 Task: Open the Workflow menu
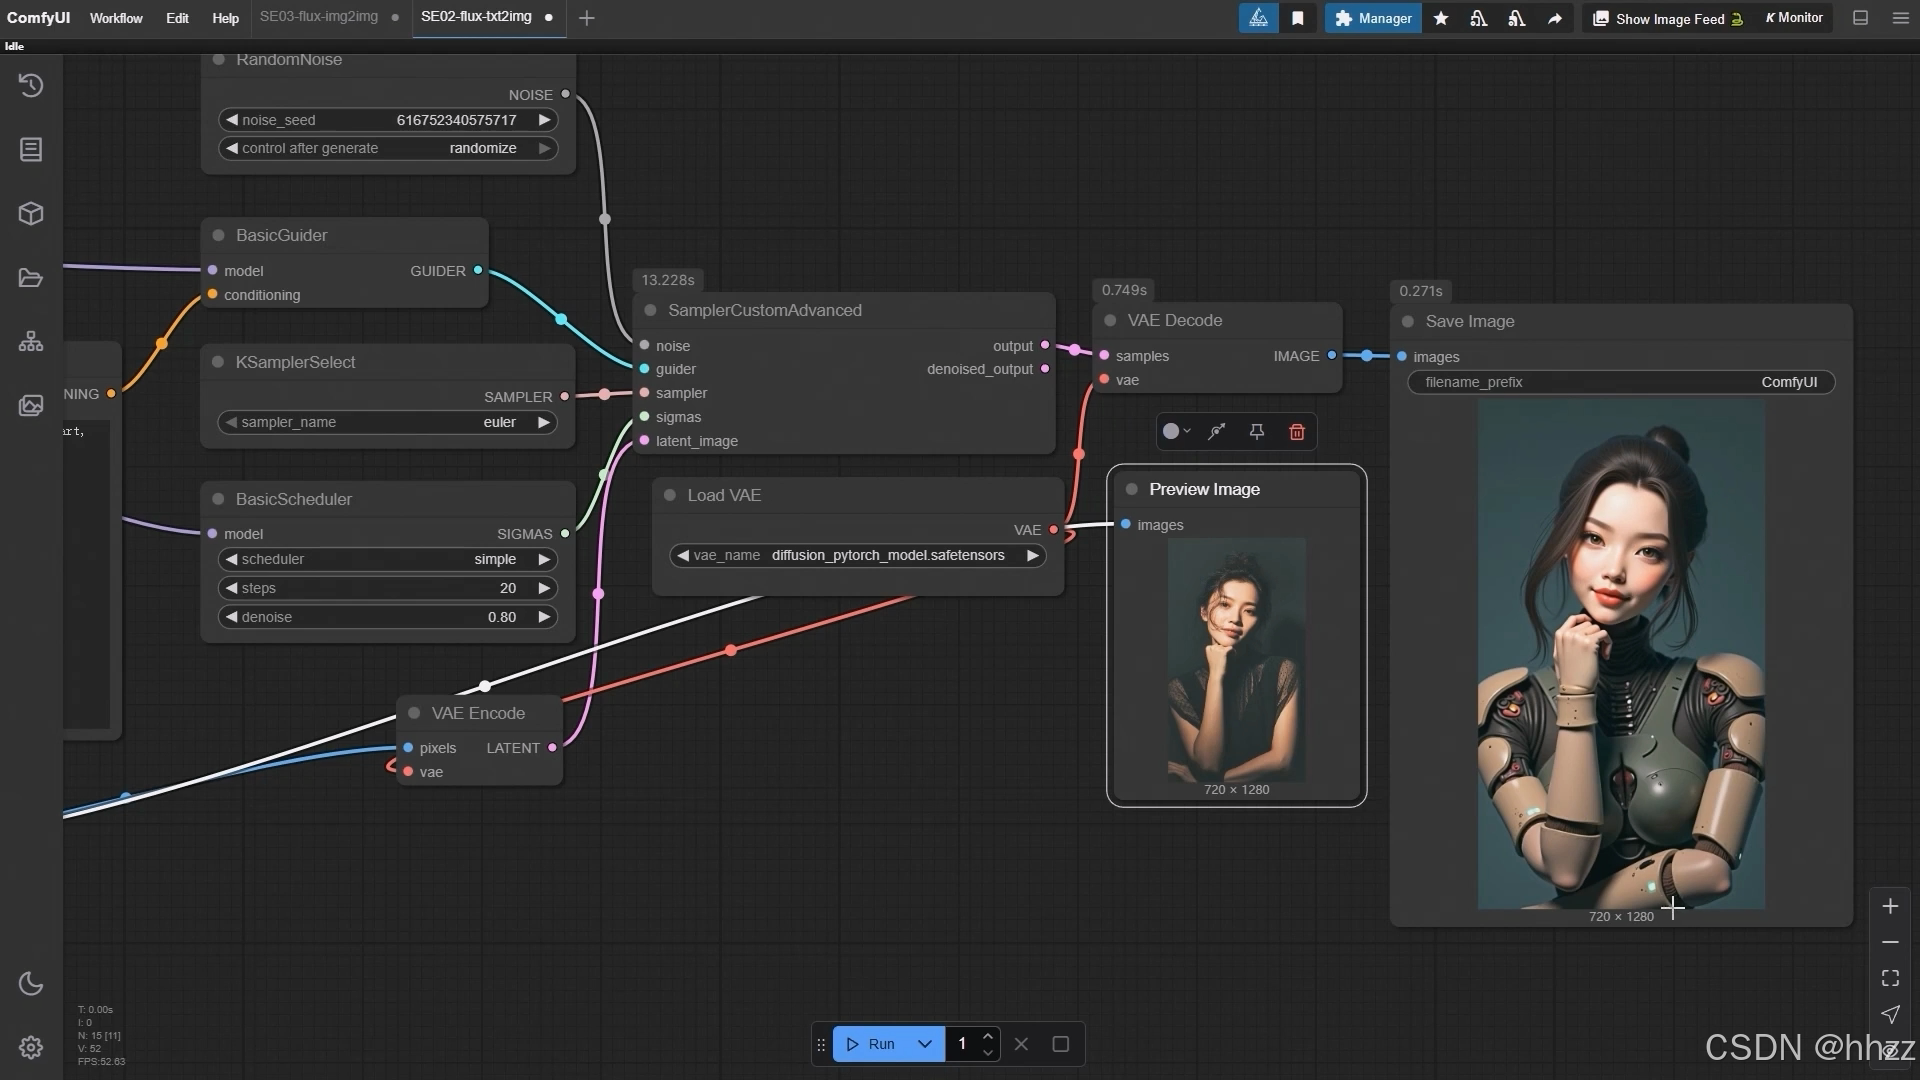(116, 18)
